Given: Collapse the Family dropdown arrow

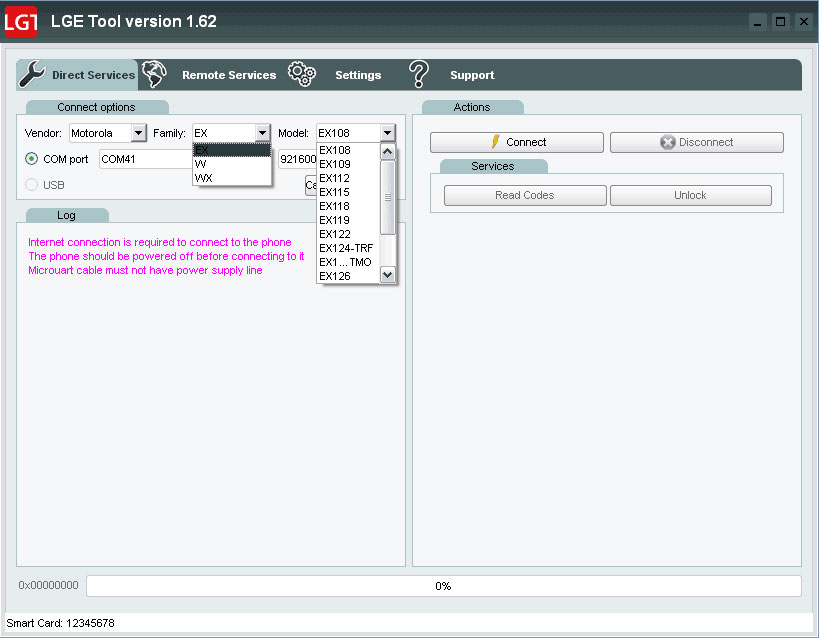Looking at the screenshot, I should pos(263,133).
